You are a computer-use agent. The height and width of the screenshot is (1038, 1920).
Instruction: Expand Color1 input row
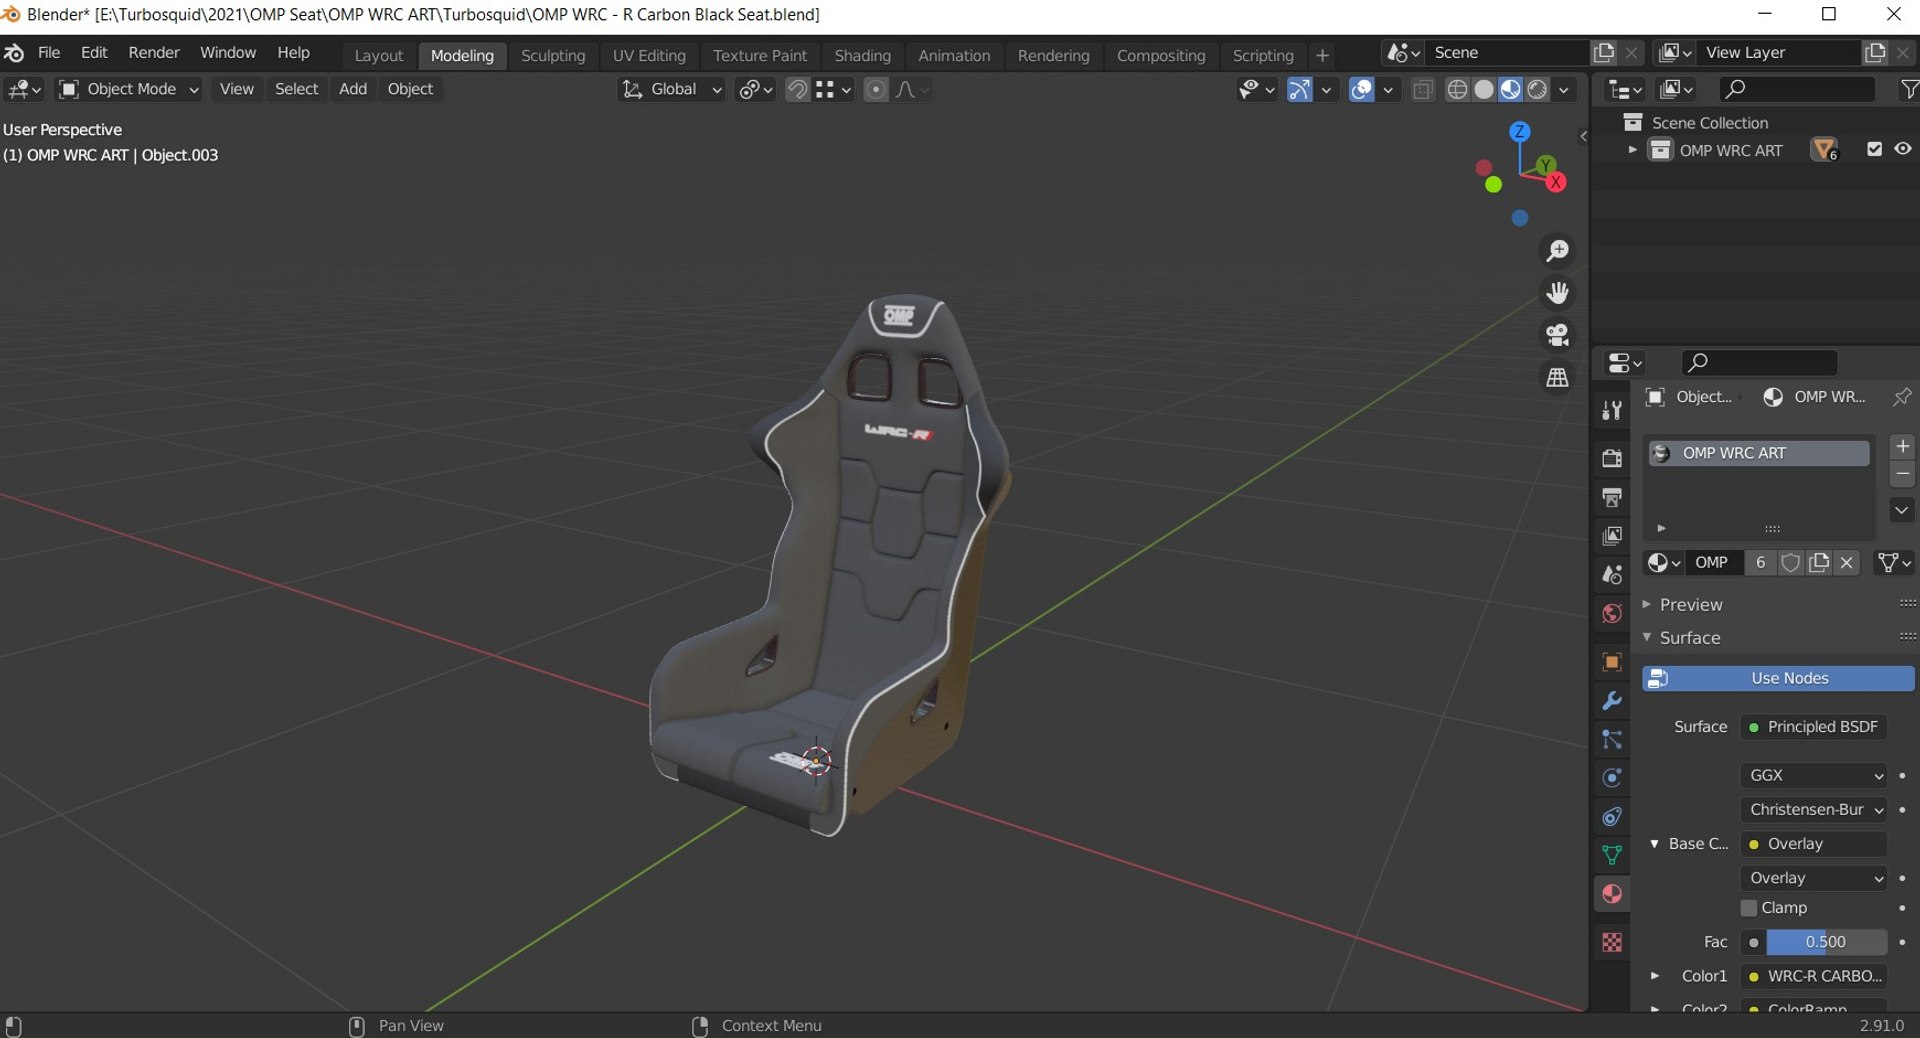pos(1654,976)
